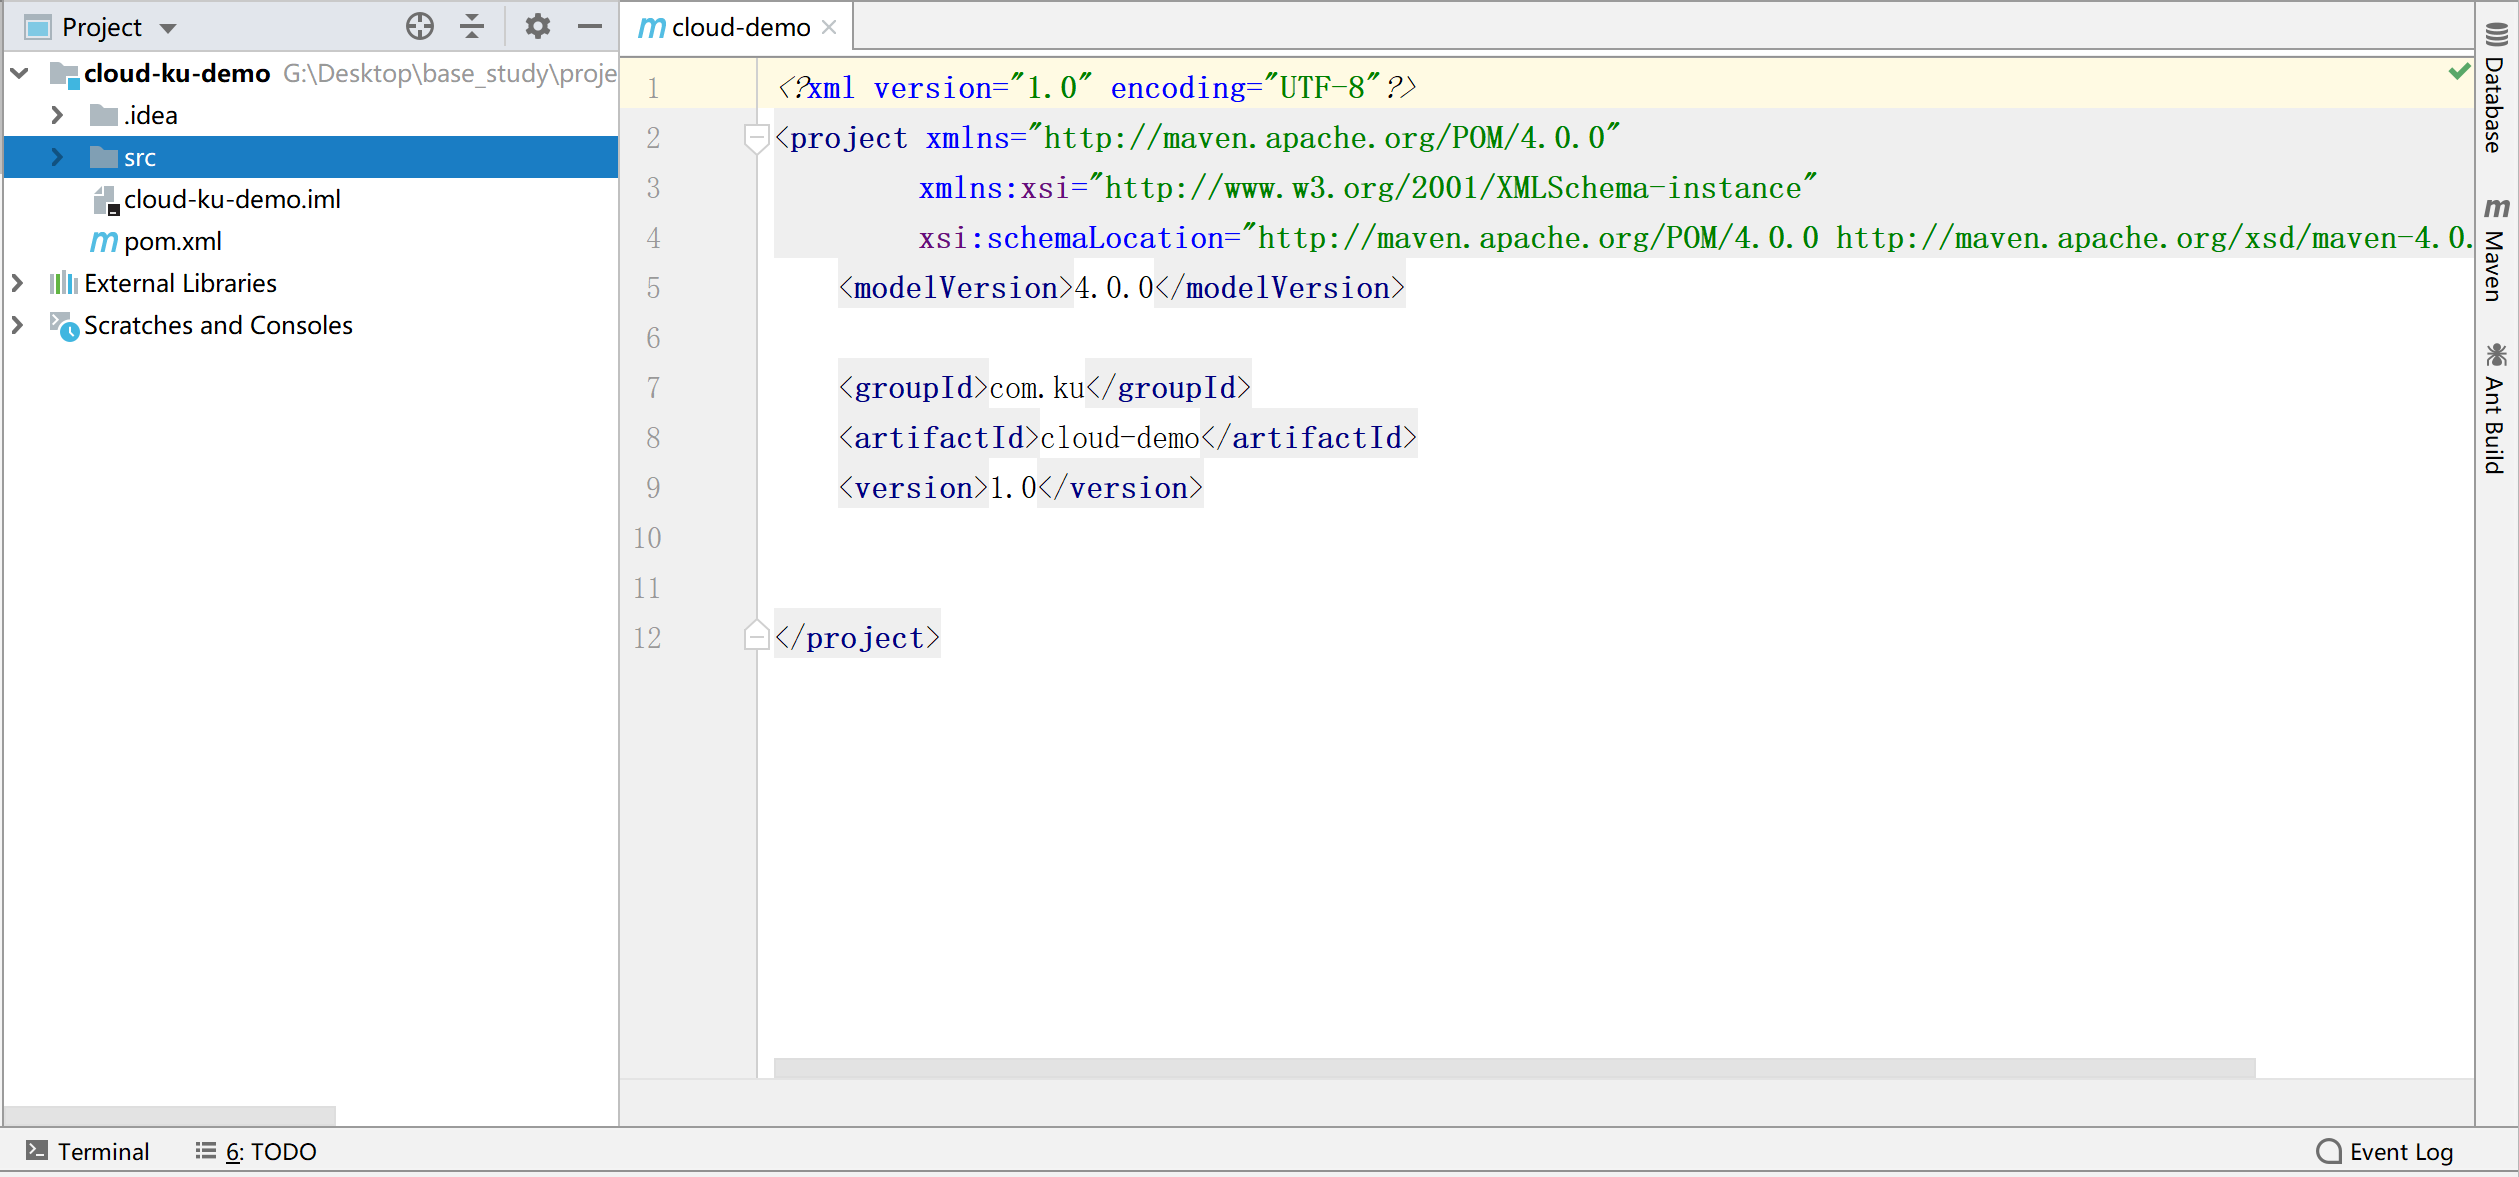2519x1177 pixels.
Task: Expand External Libraries node
Action: tap(17, 283)
